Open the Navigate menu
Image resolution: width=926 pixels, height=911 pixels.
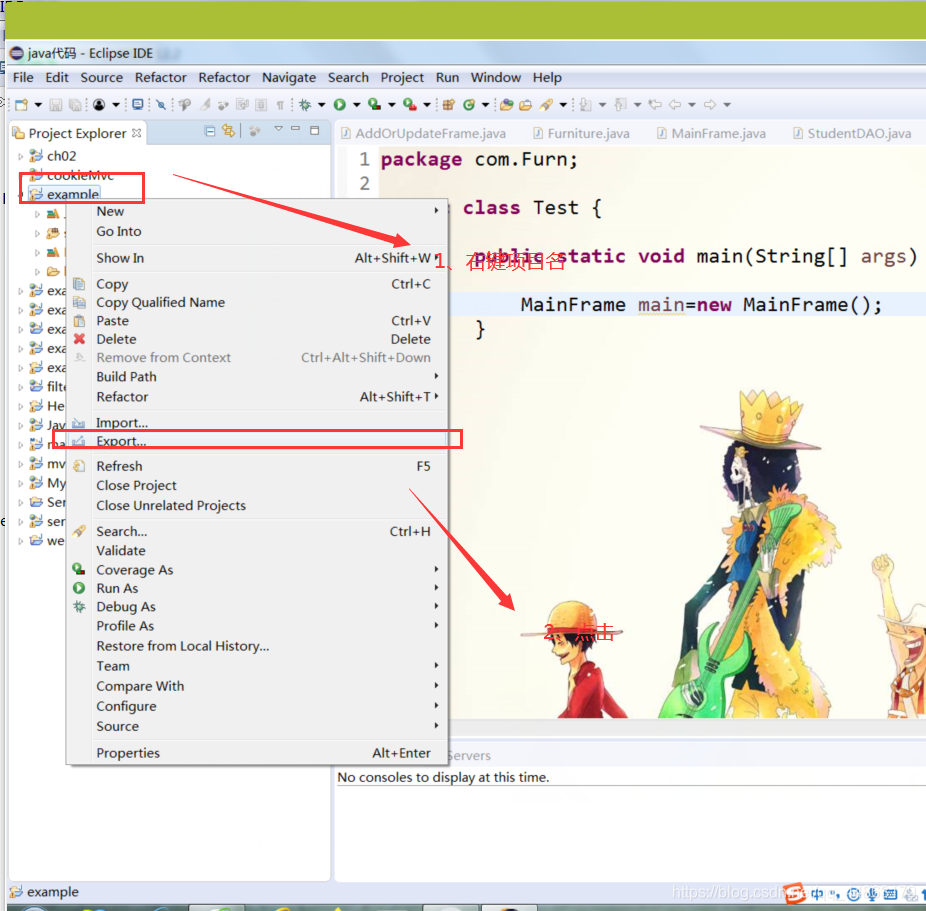tap(289, 77)
